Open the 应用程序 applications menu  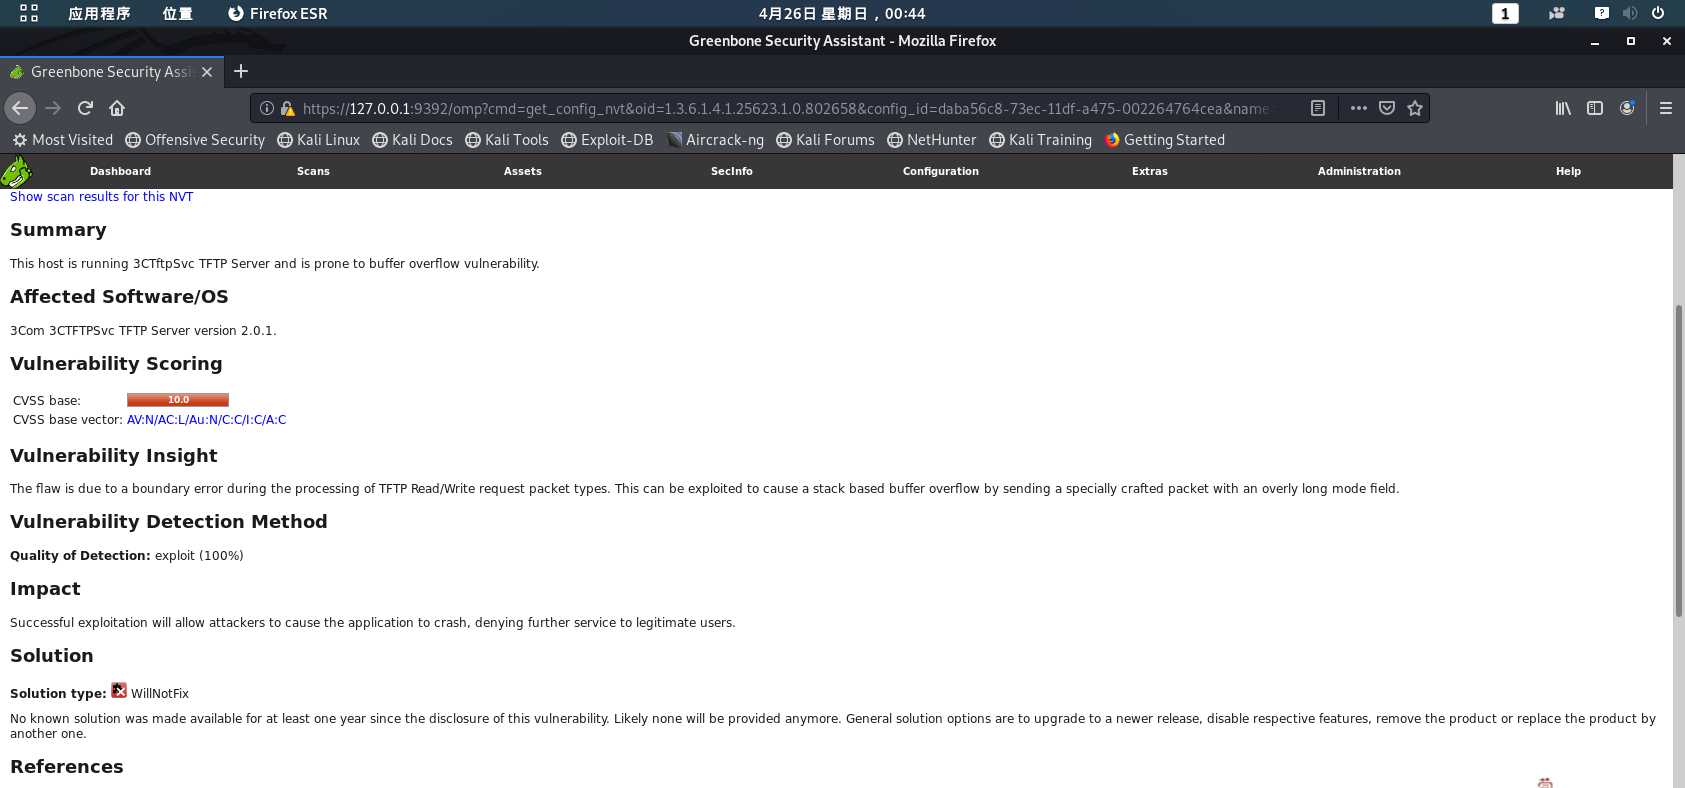[x=99, y=13]
